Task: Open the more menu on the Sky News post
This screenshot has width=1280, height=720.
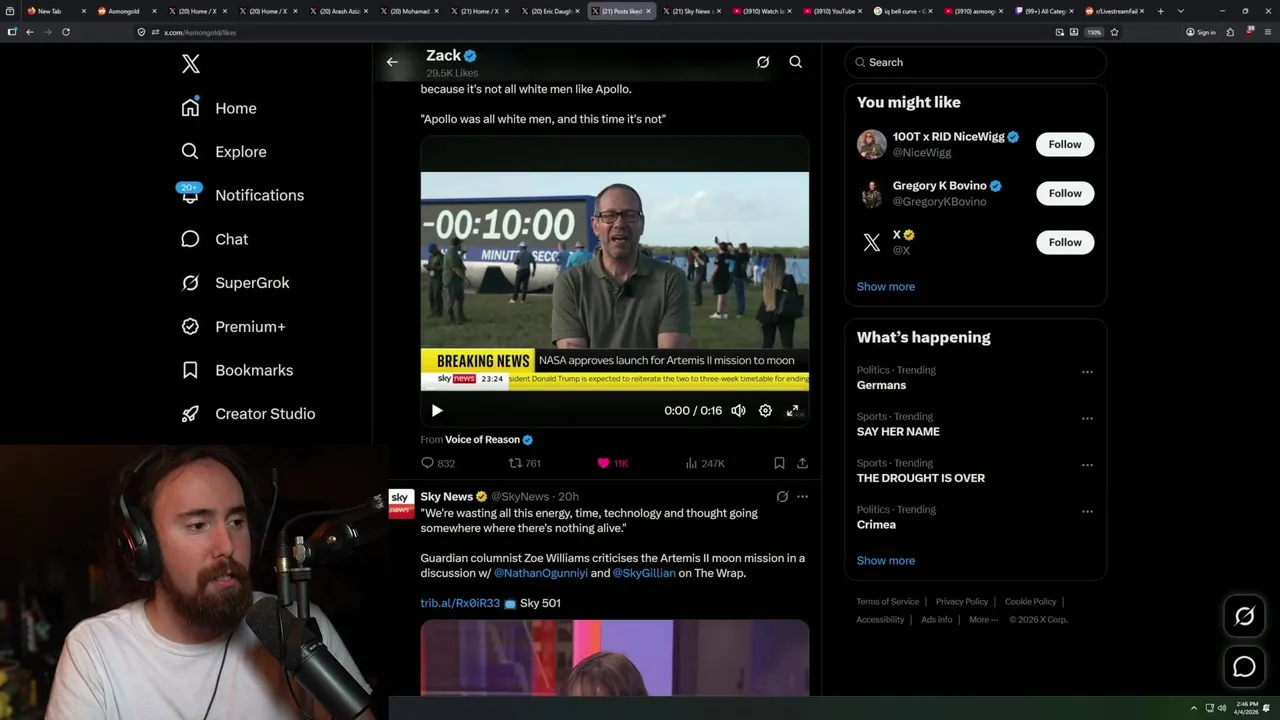Action: (x=802, y=496)
